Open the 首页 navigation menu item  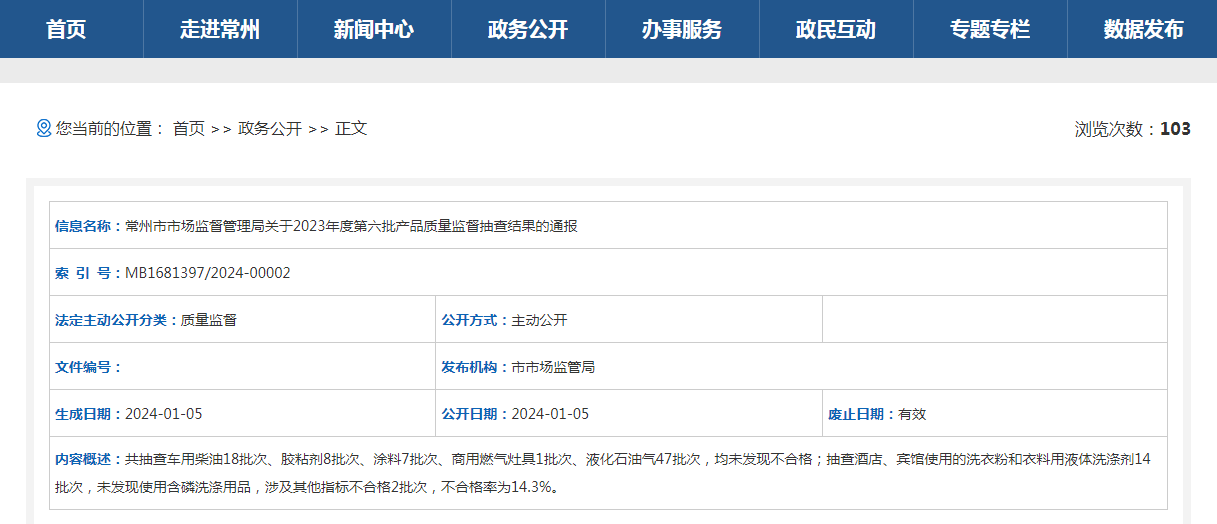66,29
